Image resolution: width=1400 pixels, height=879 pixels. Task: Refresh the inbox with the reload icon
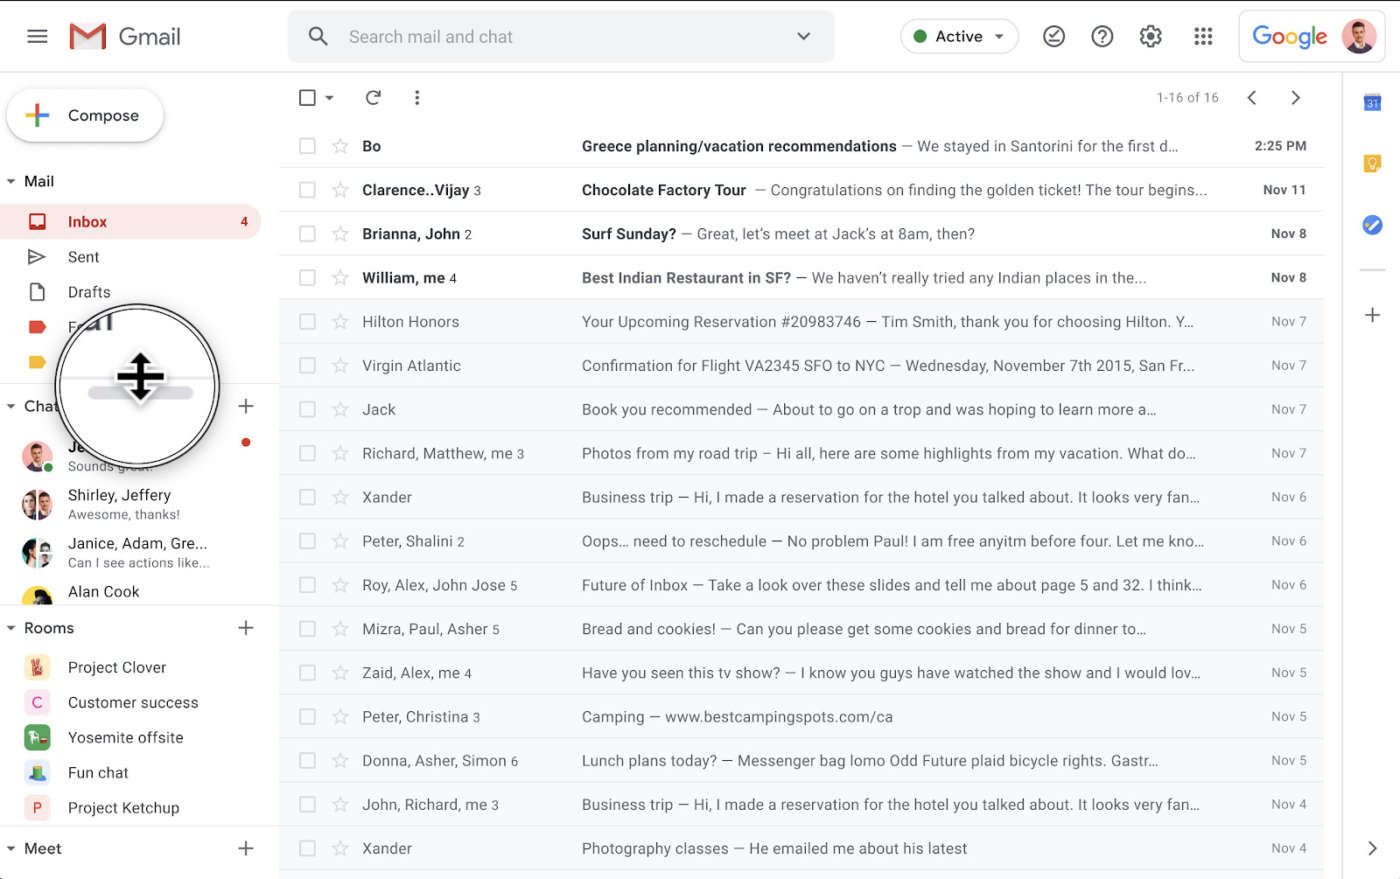coord(373,97)
